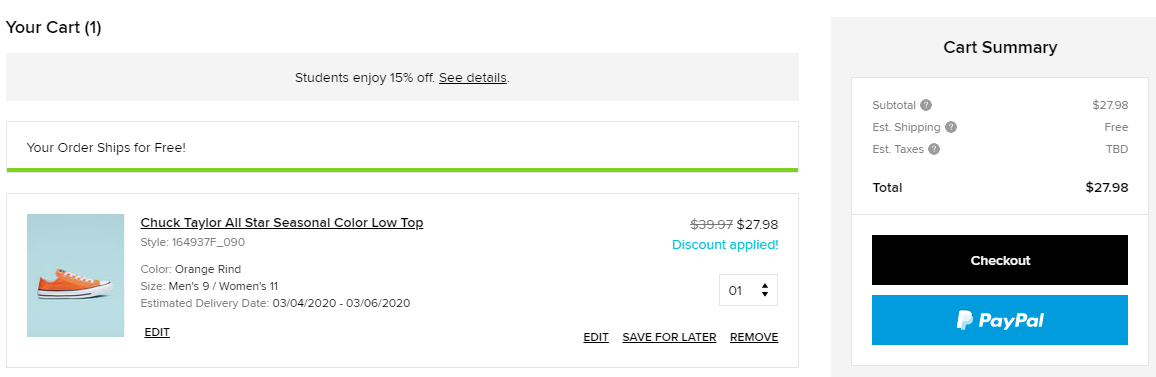Click the Your Order Ships for Free banner
1156x377 pixels.
point(403,147)
